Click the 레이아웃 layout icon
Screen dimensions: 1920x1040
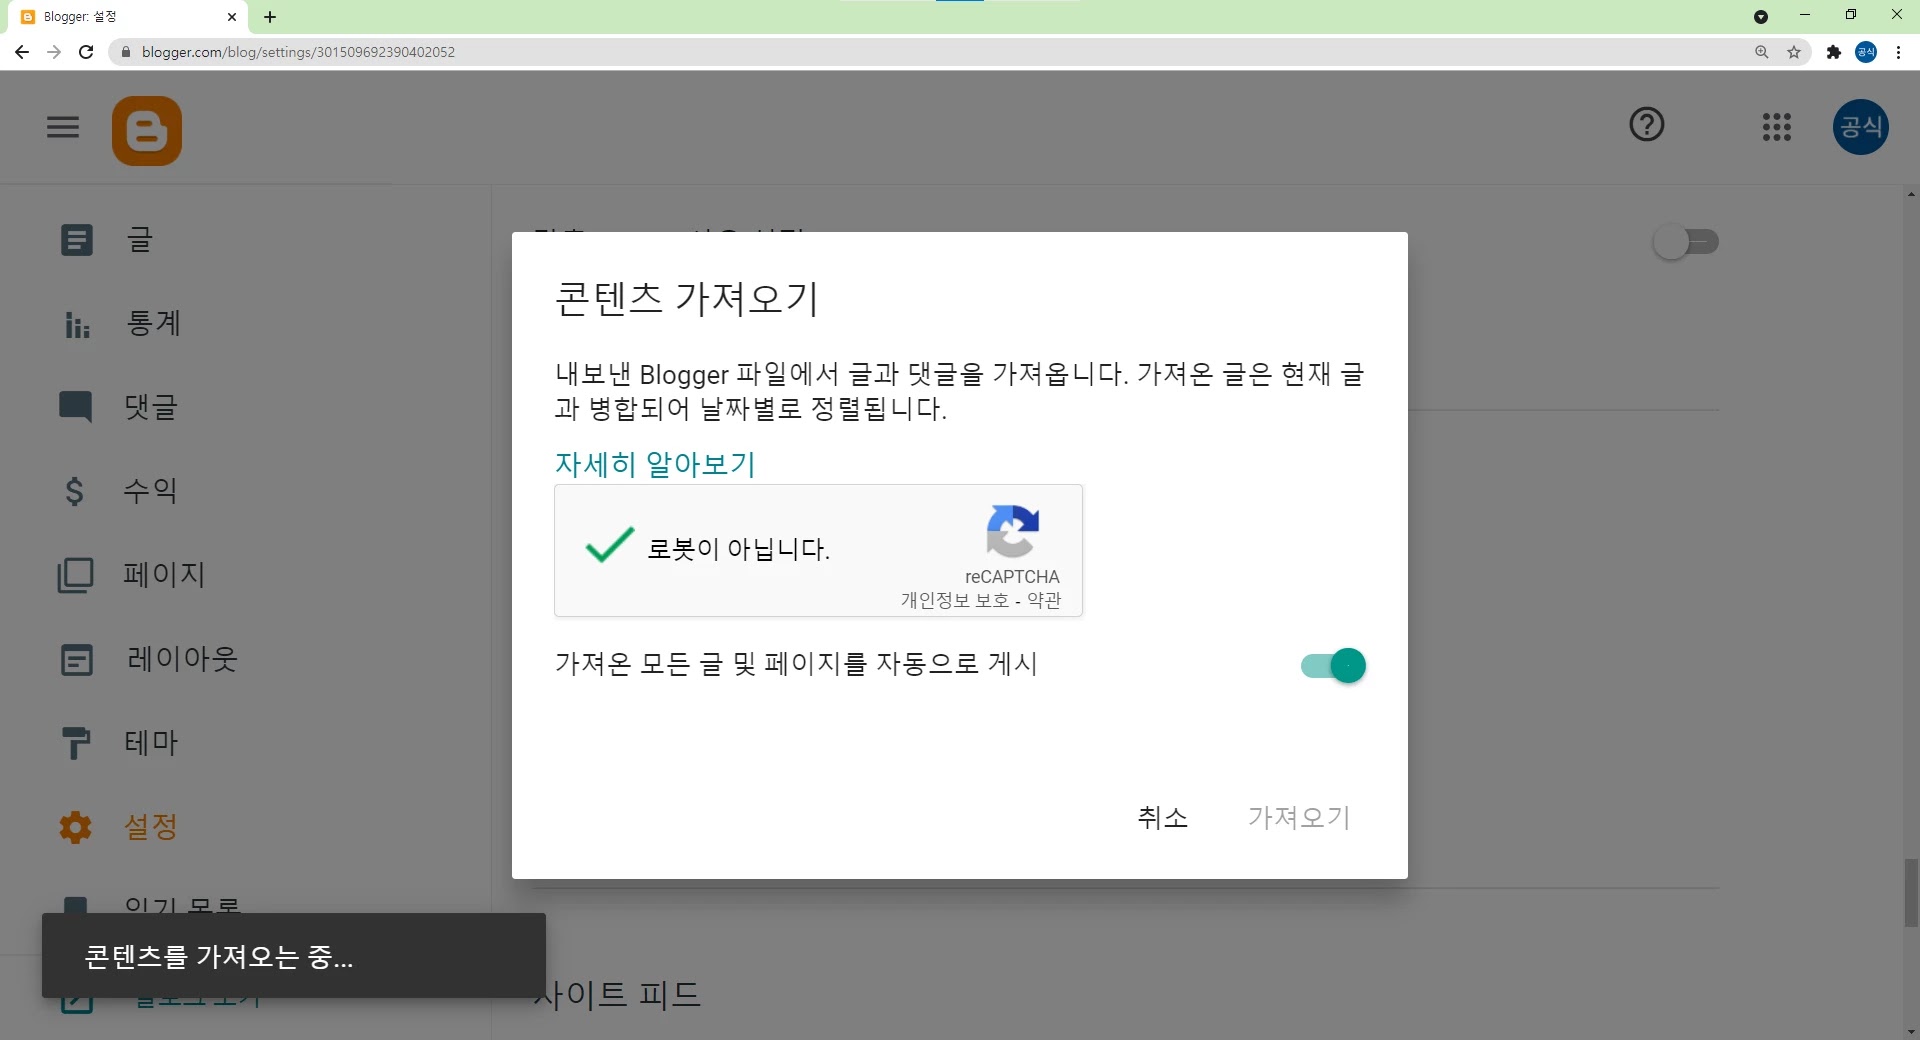[x=77, y=659]
